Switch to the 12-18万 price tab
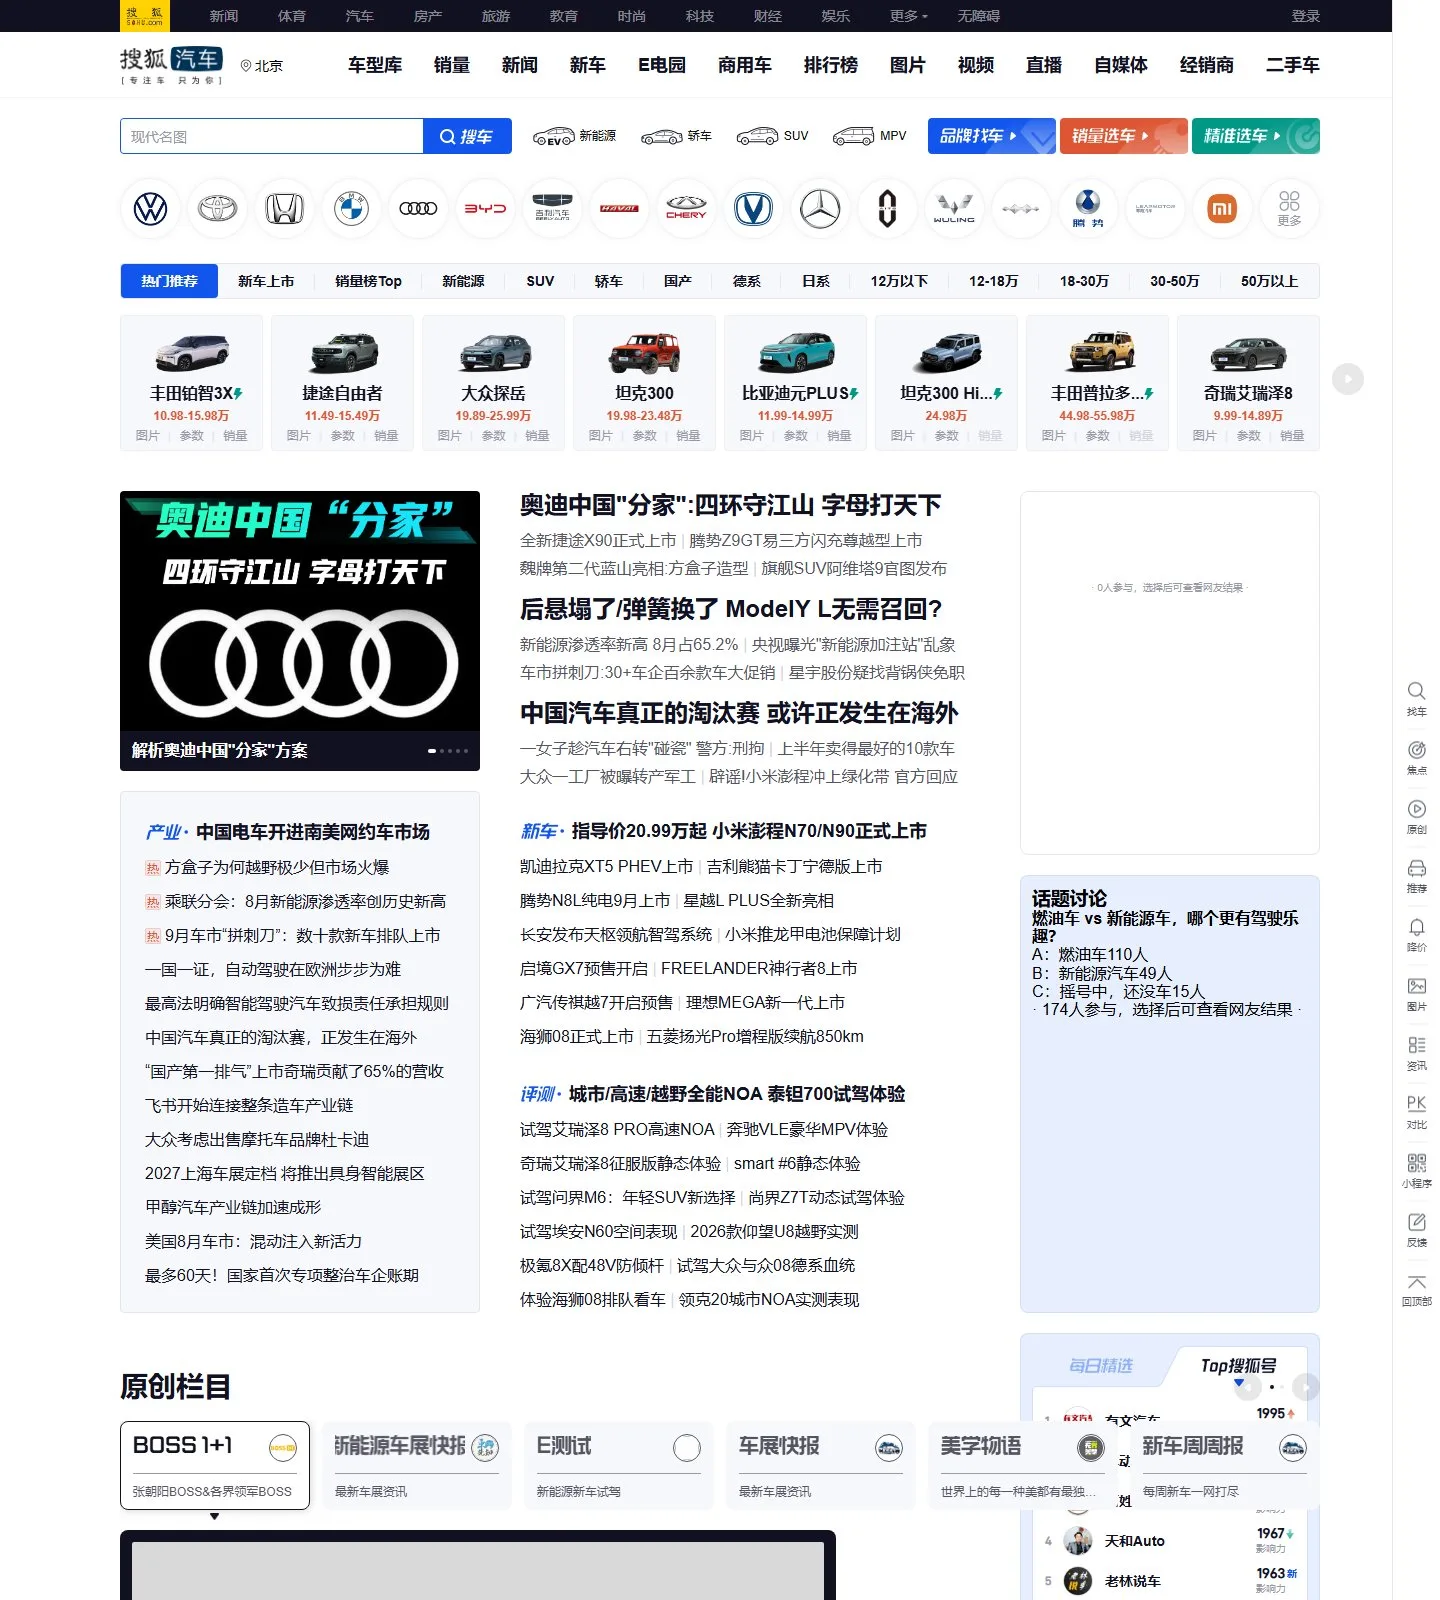This screenshot has height=1600, width=1440. click(x=993, y=281)
